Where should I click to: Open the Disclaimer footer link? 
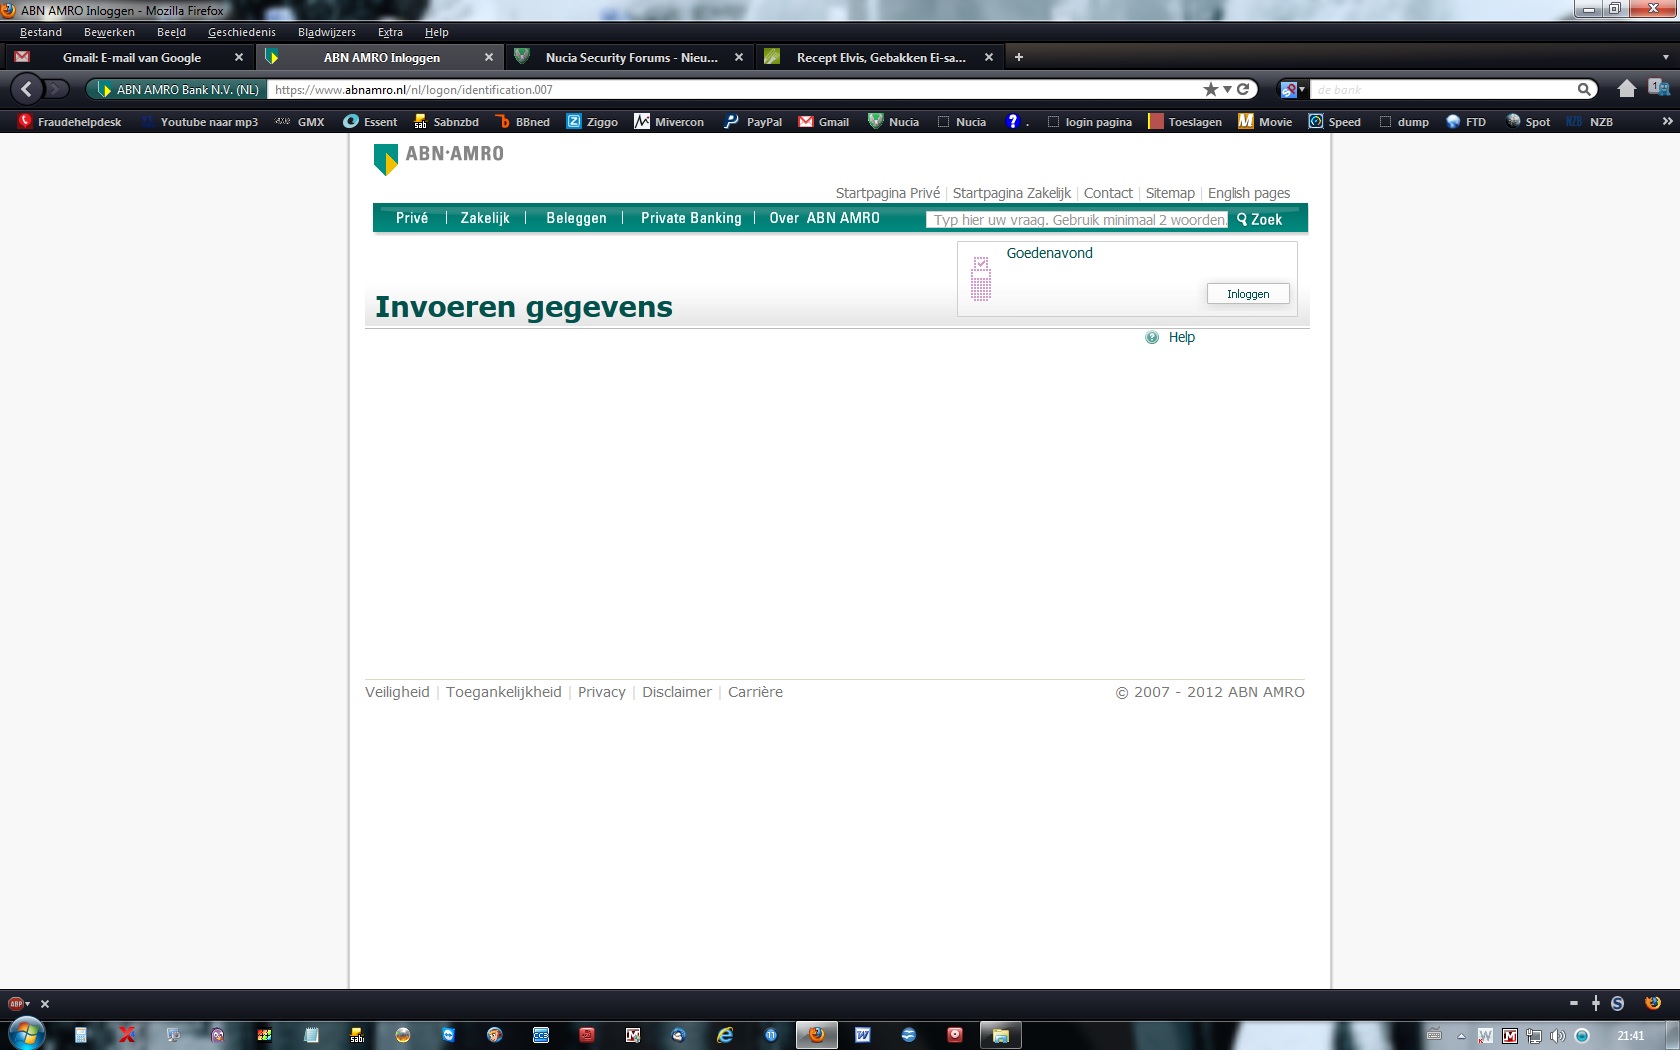[677, 692]
